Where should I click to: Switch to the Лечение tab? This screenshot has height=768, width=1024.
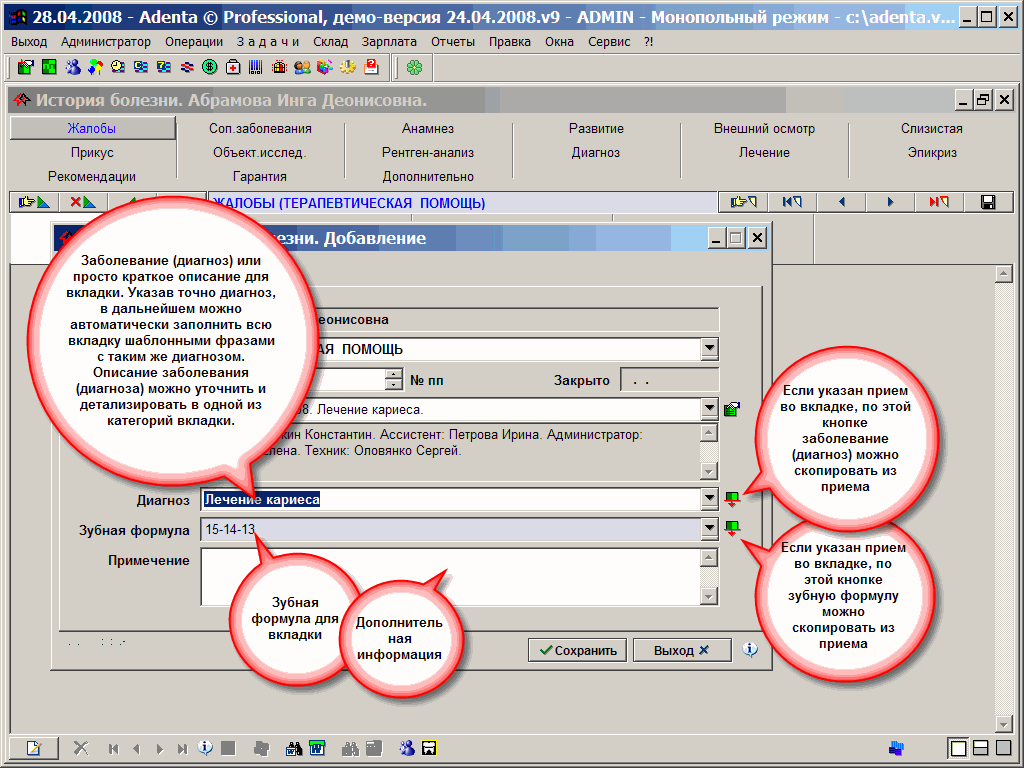click(x=764, y=153)
